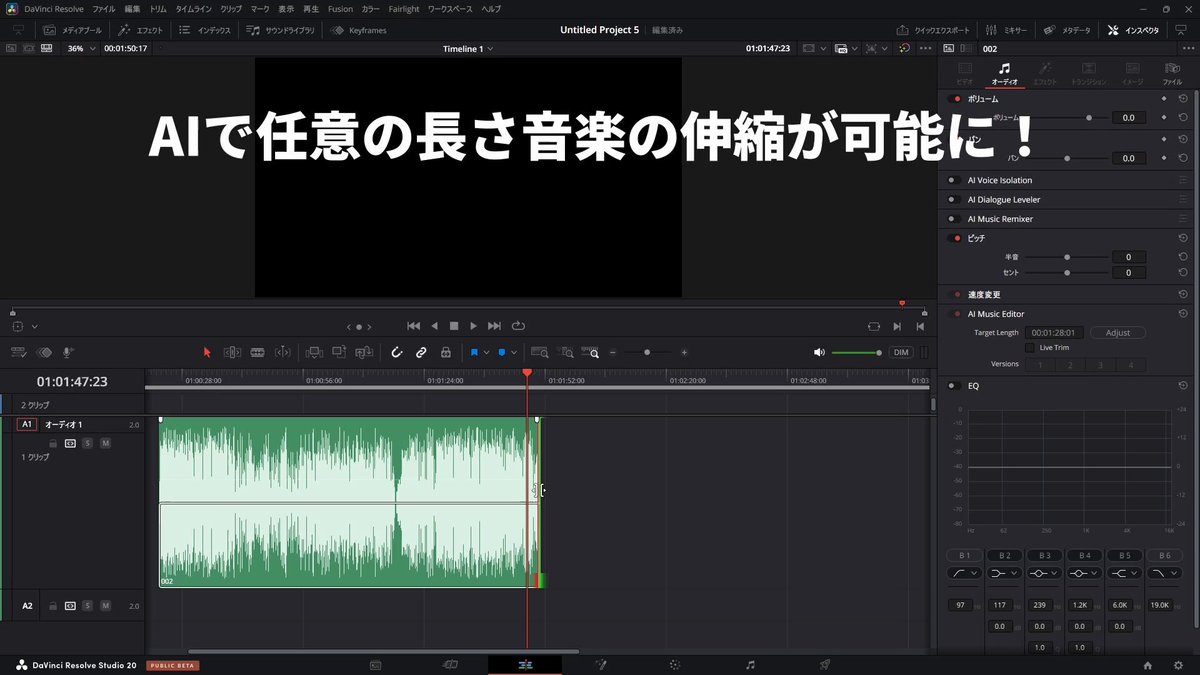Screen dimensions: 1200x675
Task: Add a blue marker at the playhead
Action: pos(502,352)
